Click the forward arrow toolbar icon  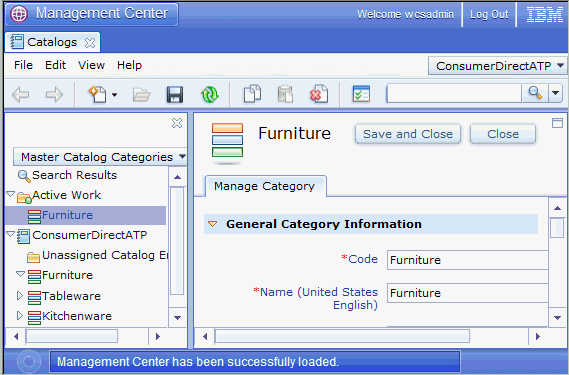(54, 95)
